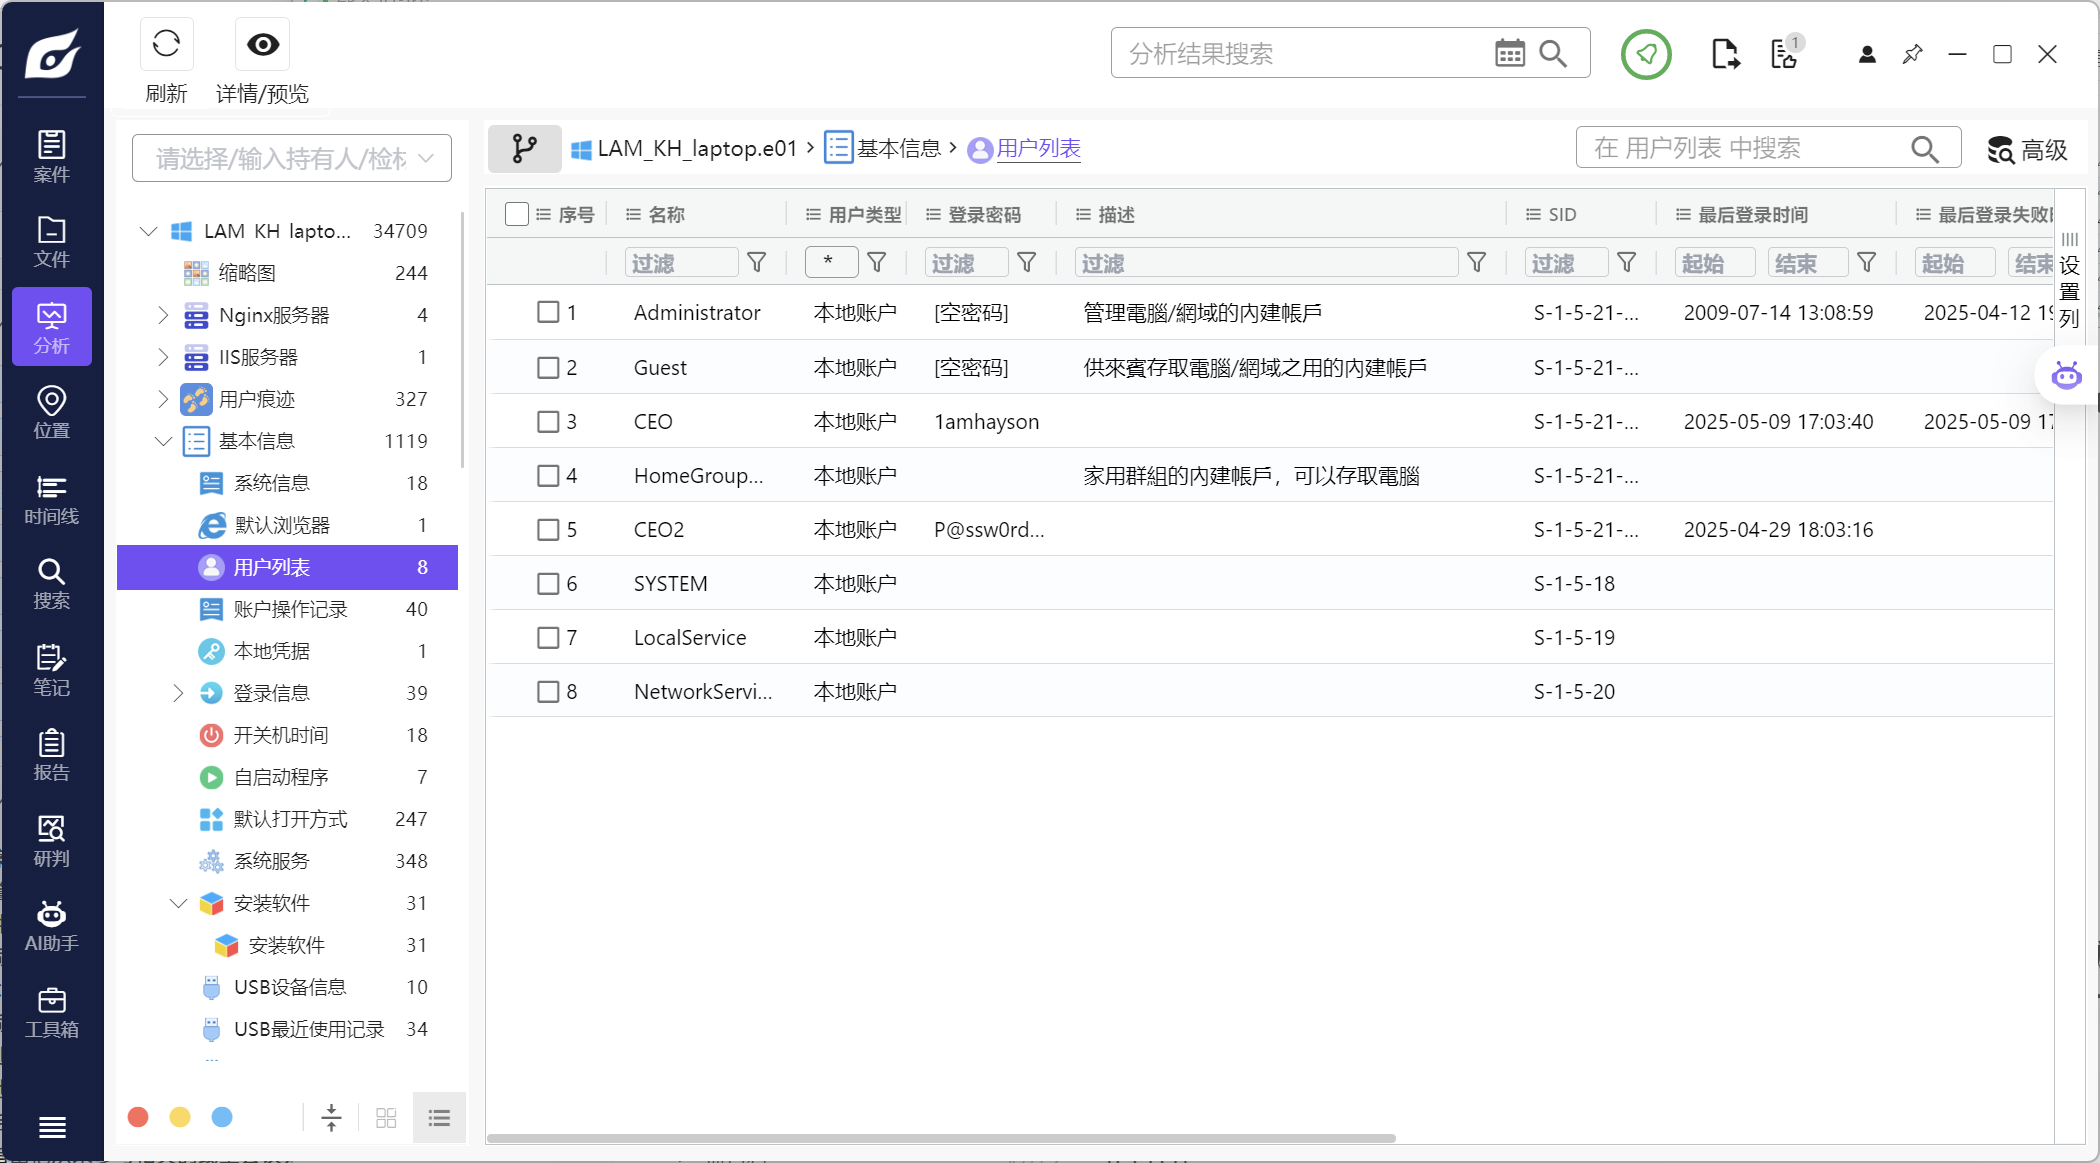Open the 工具箱 toolbox sidebar icon

pyautogui.click(x=51, y=1012)
